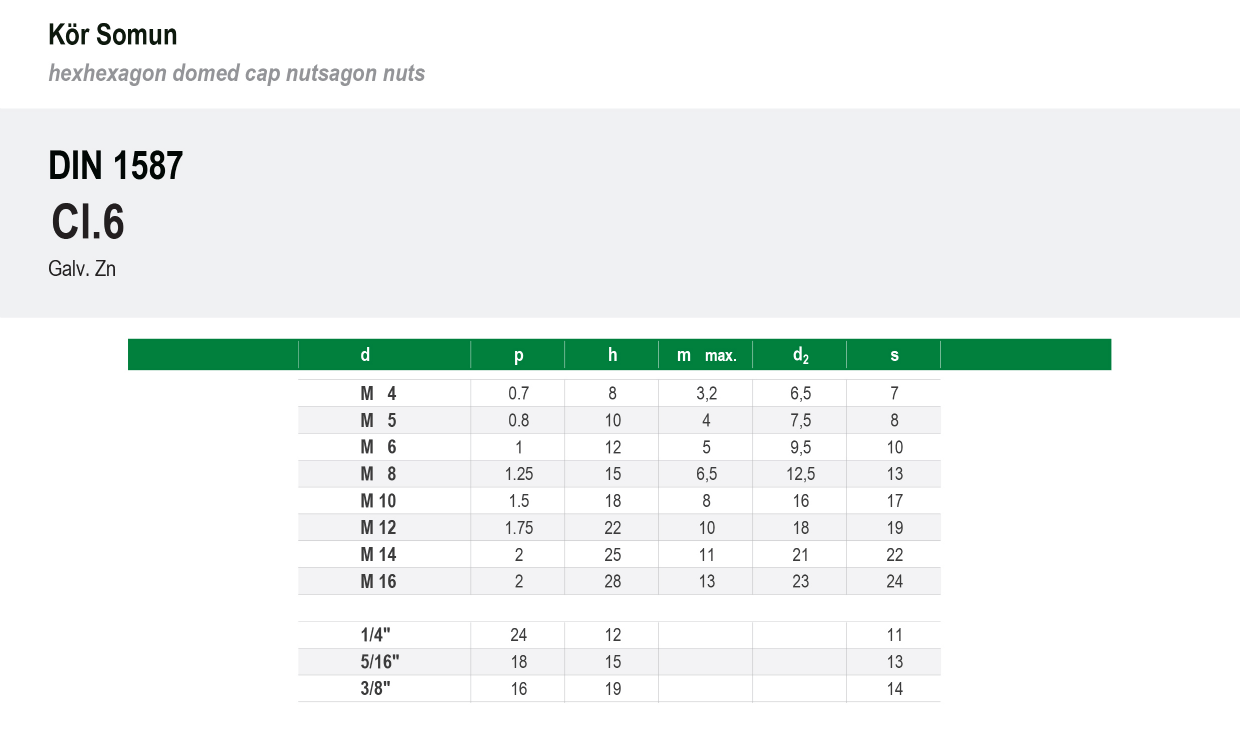Click the 'DIN 1587' heading
Viewport: 1240px width, 734px height.
116,166
